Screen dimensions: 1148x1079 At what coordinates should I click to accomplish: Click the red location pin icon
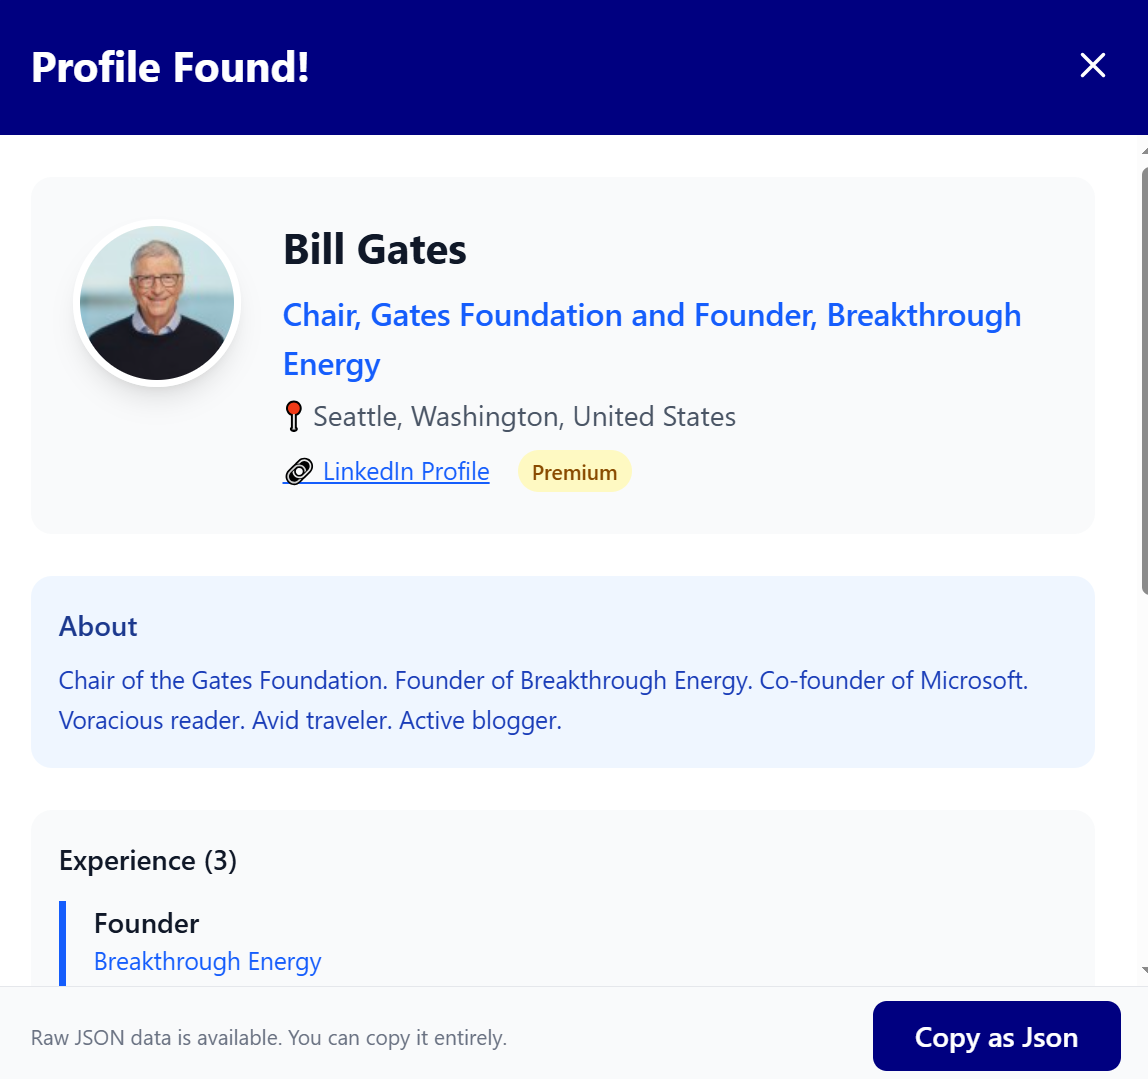click(x=293, y=416)
